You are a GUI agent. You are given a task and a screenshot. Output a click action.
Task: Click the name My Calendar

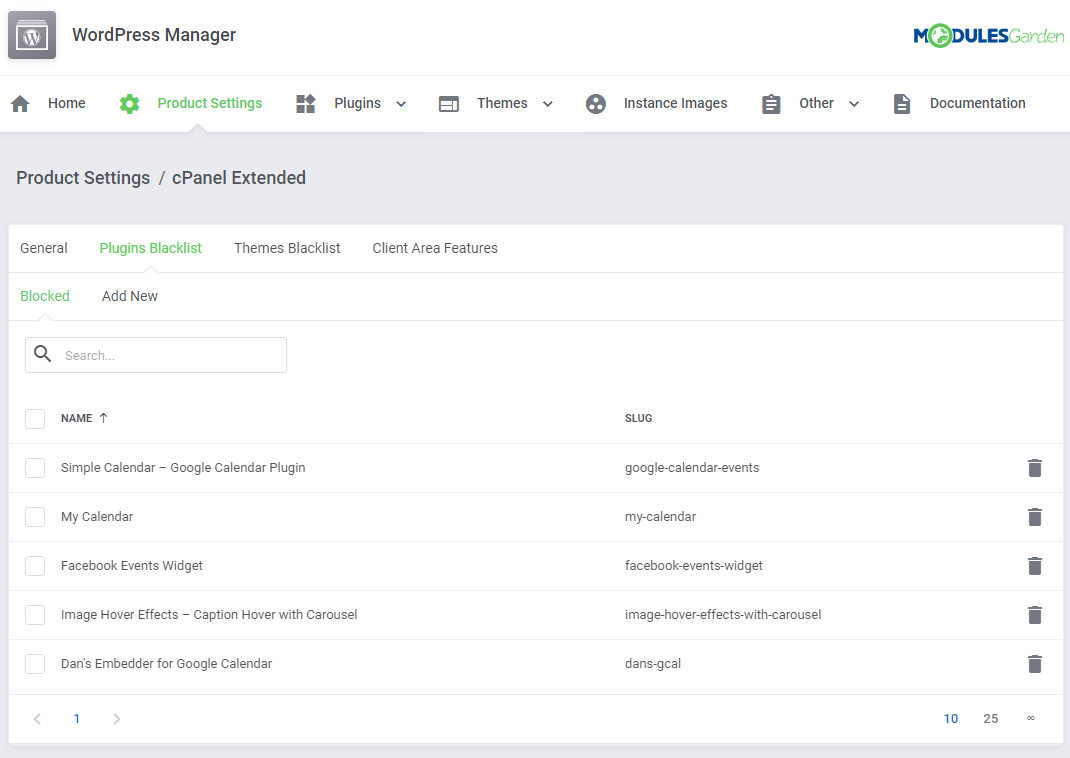[x=97, y=517]
